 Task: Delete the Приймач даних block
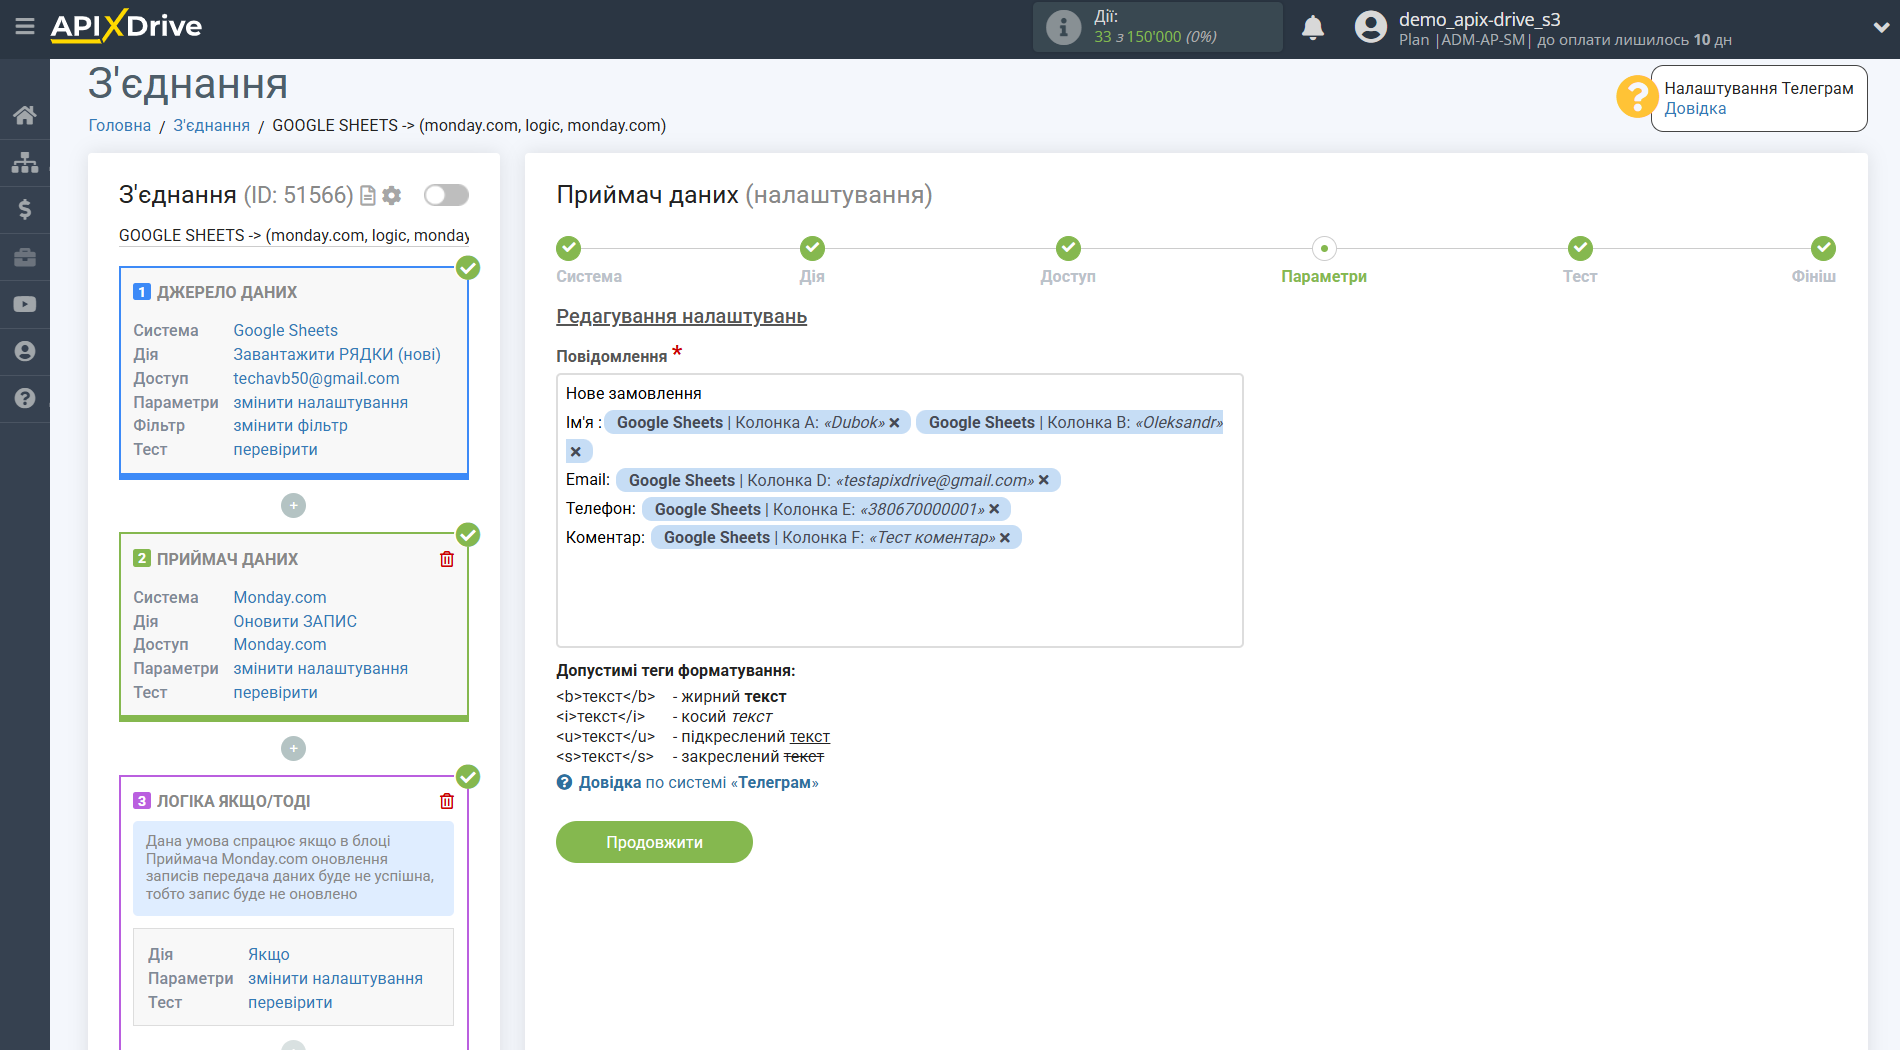tap(447, 559)
